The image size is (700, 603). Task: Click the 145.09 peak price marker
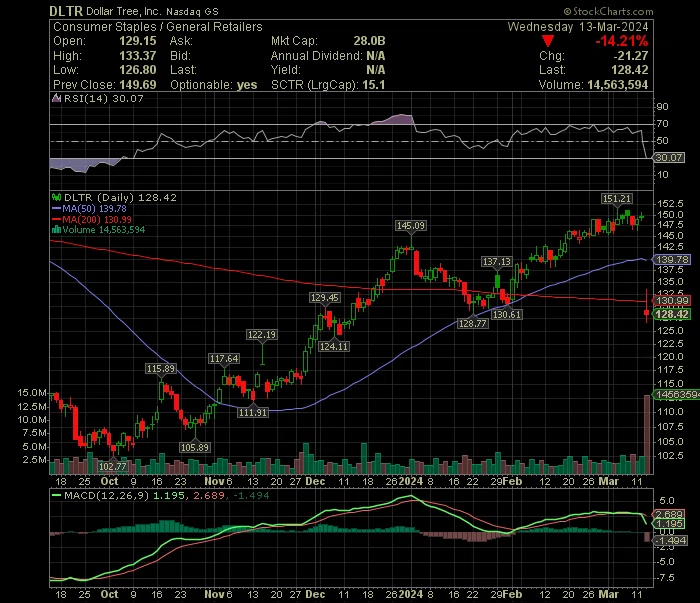click(x=411, y=226)
